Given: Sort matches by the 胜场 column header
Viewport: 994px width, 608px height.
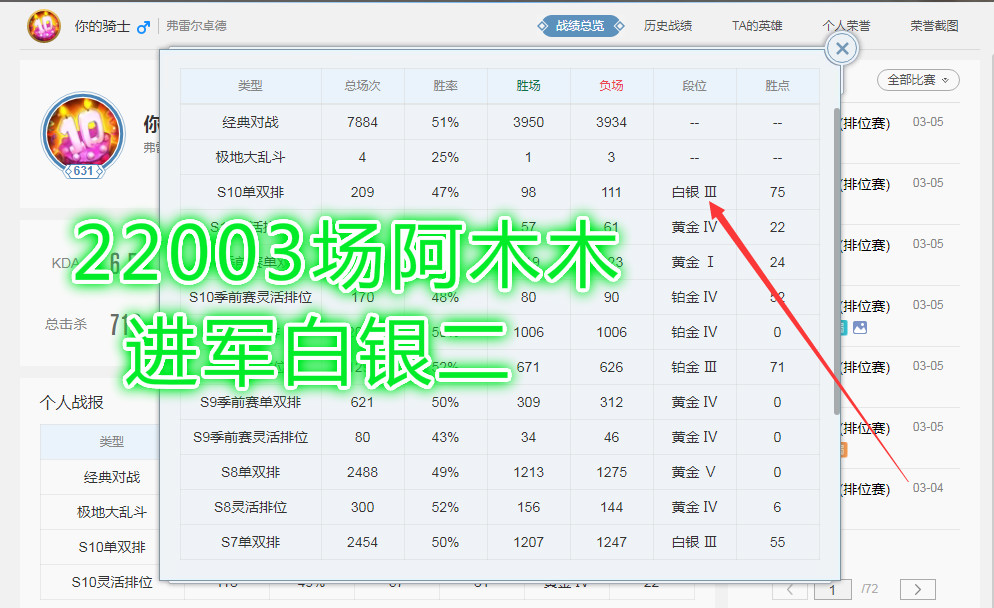Looking at the screenshot, I should [x=527, y=87].
